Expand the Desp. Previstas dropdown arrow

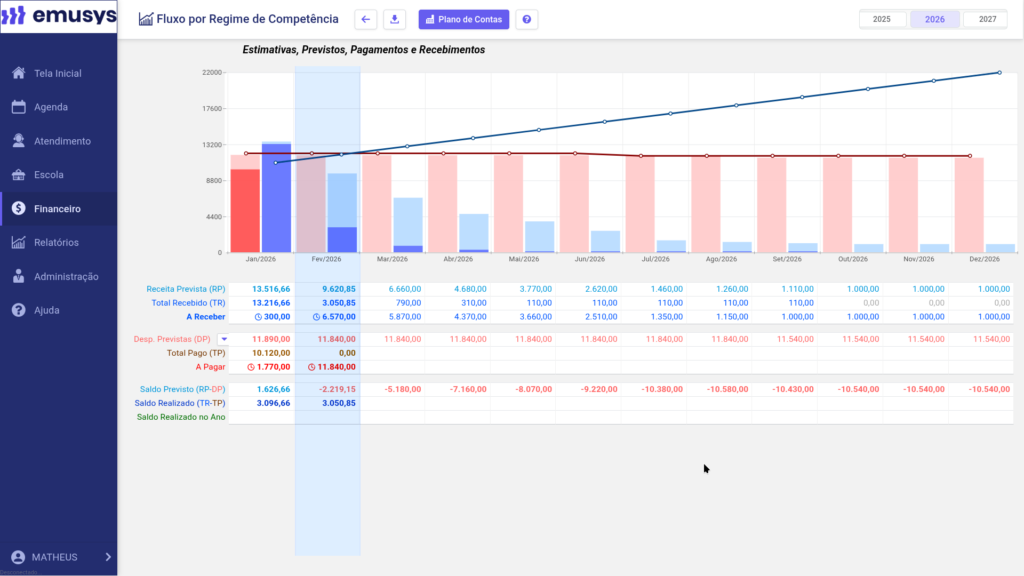tap(223, 340)
